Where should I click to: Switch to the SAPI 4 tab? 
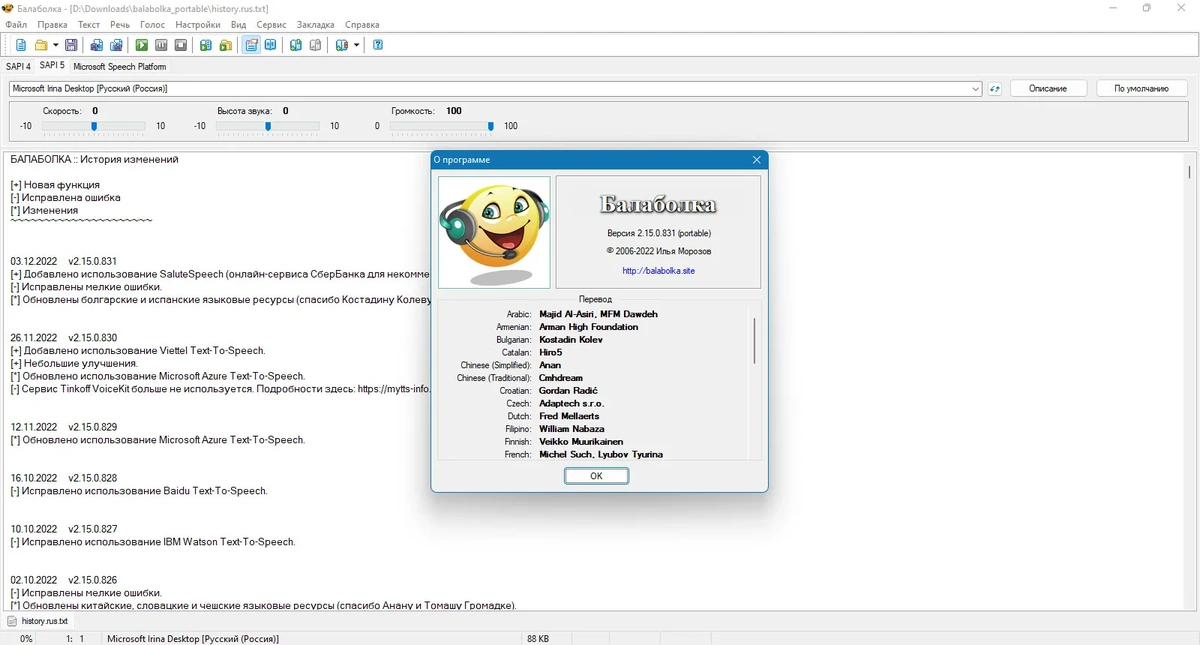tap(18, 66)
